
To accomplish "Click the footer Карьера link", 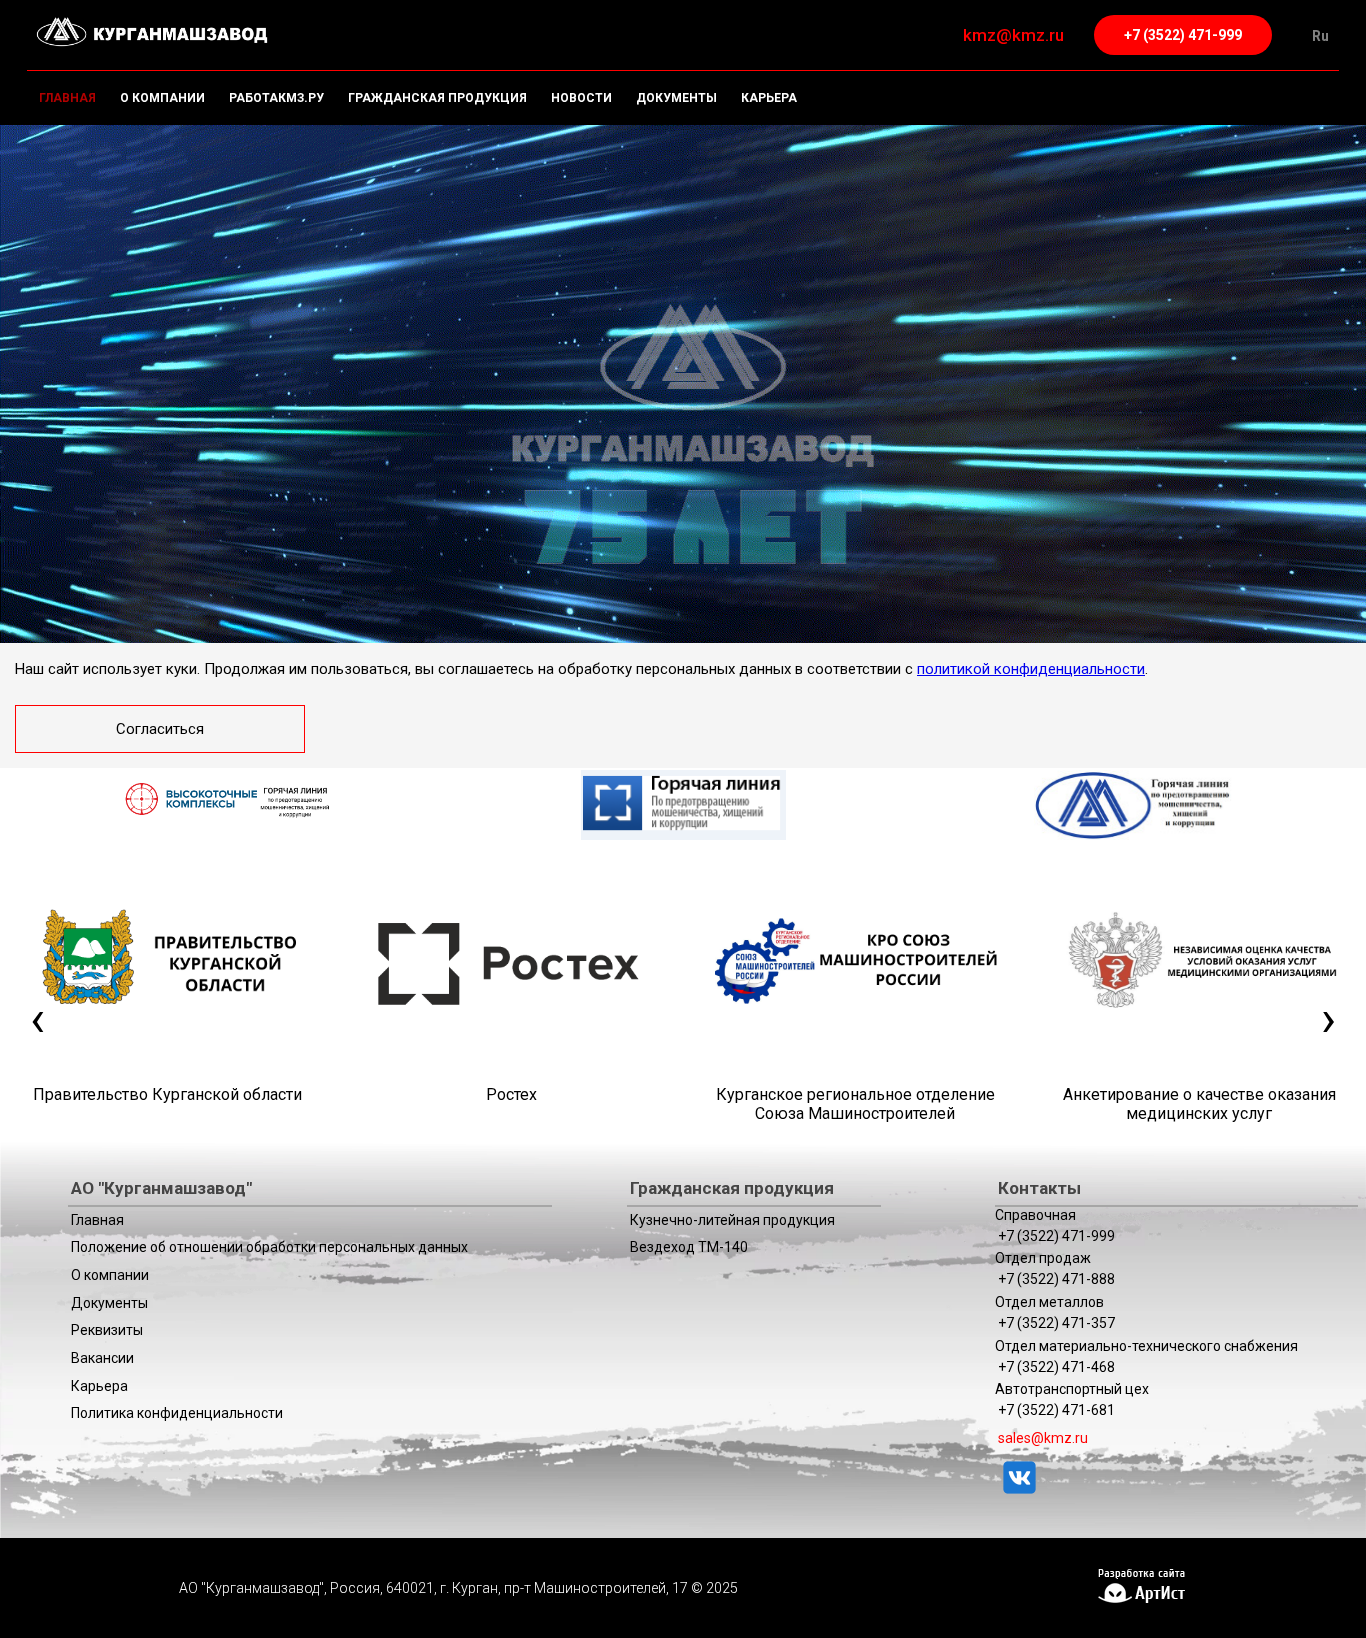I will point(99,1386).
